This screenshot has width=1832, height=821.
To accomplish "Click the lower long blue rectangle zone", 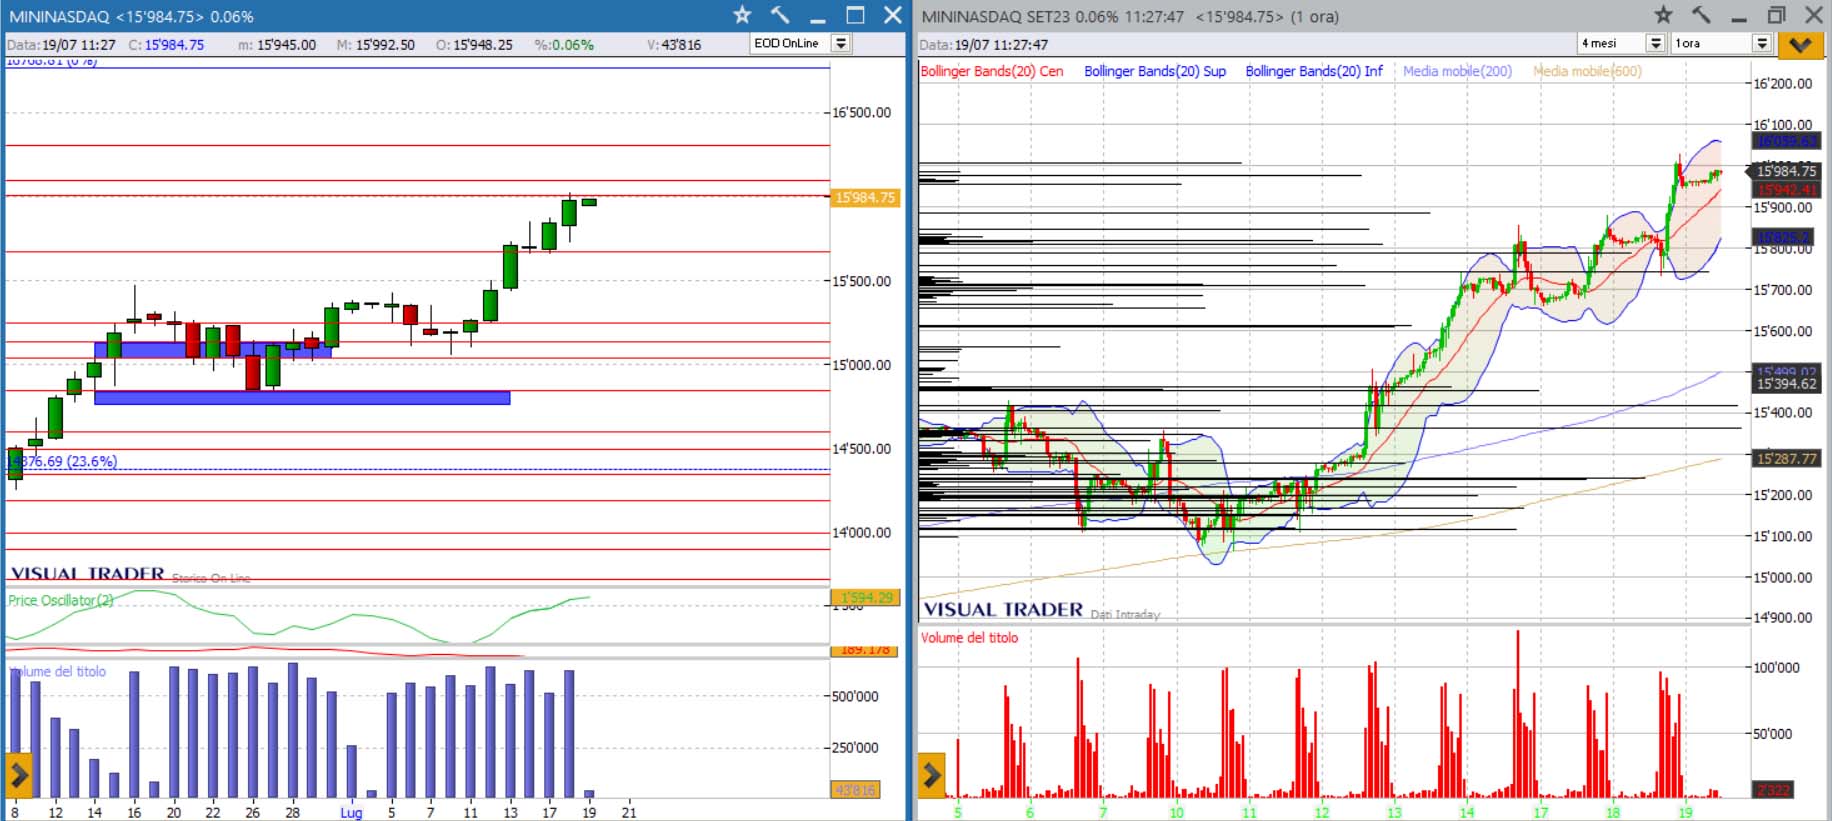I will click(x=302, y=398).
